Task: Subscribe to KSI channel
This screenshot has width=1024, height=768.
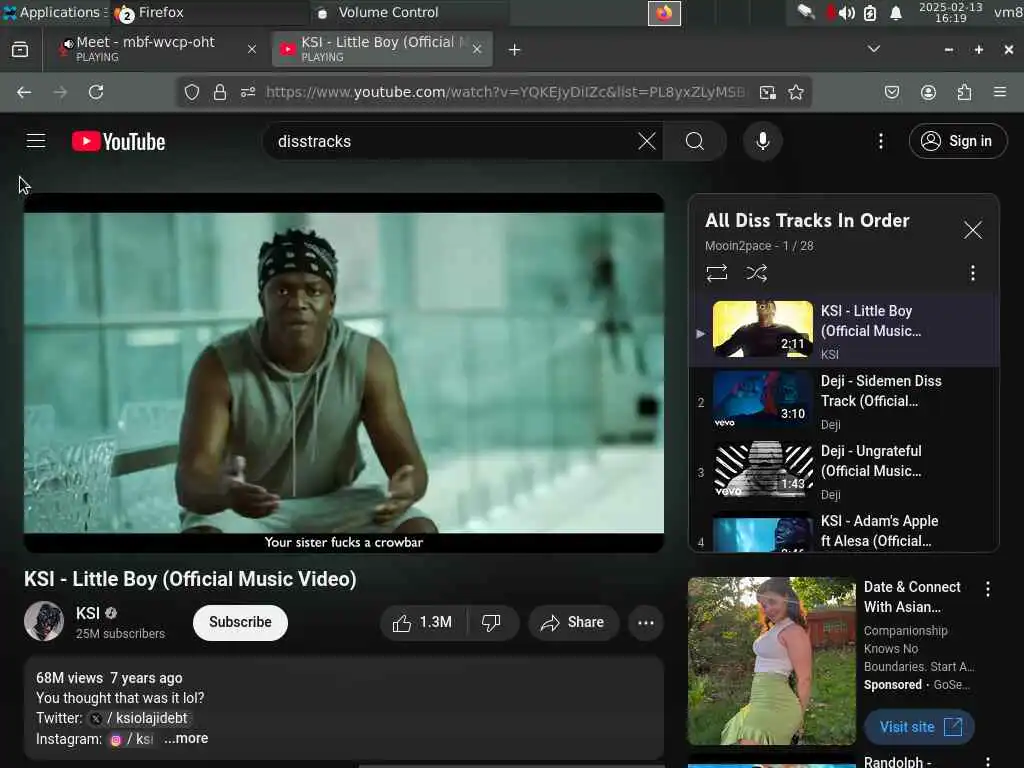Action: [240, 622]
